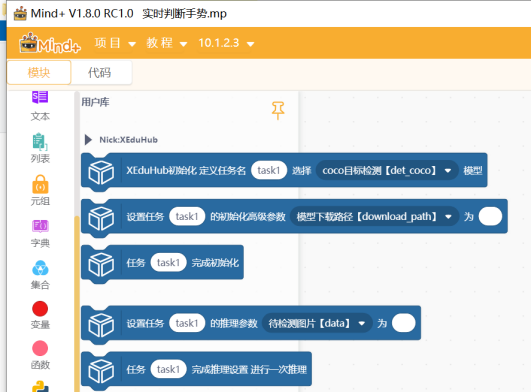Click cube icon on 推理参数 block

101,325
